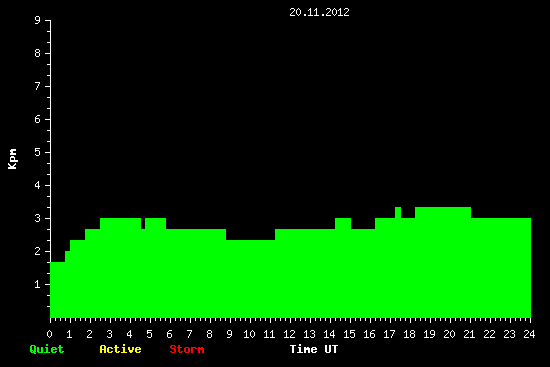Click the Time UT axis label
This screenshot has width=550, height=367.
pos(314,349)
